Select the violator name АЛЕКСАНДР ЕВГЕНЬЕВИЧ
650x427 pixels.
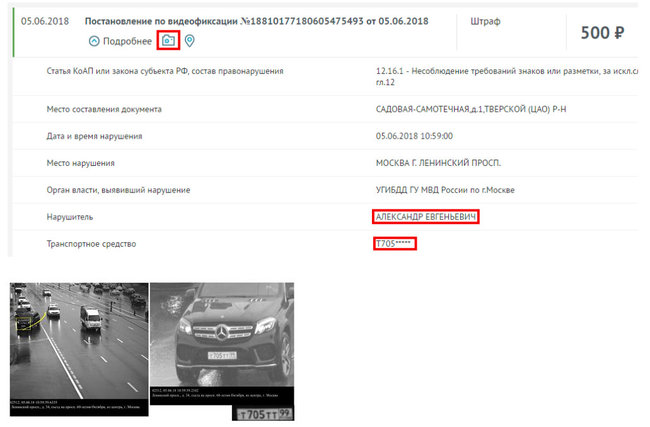click(426, 217)
